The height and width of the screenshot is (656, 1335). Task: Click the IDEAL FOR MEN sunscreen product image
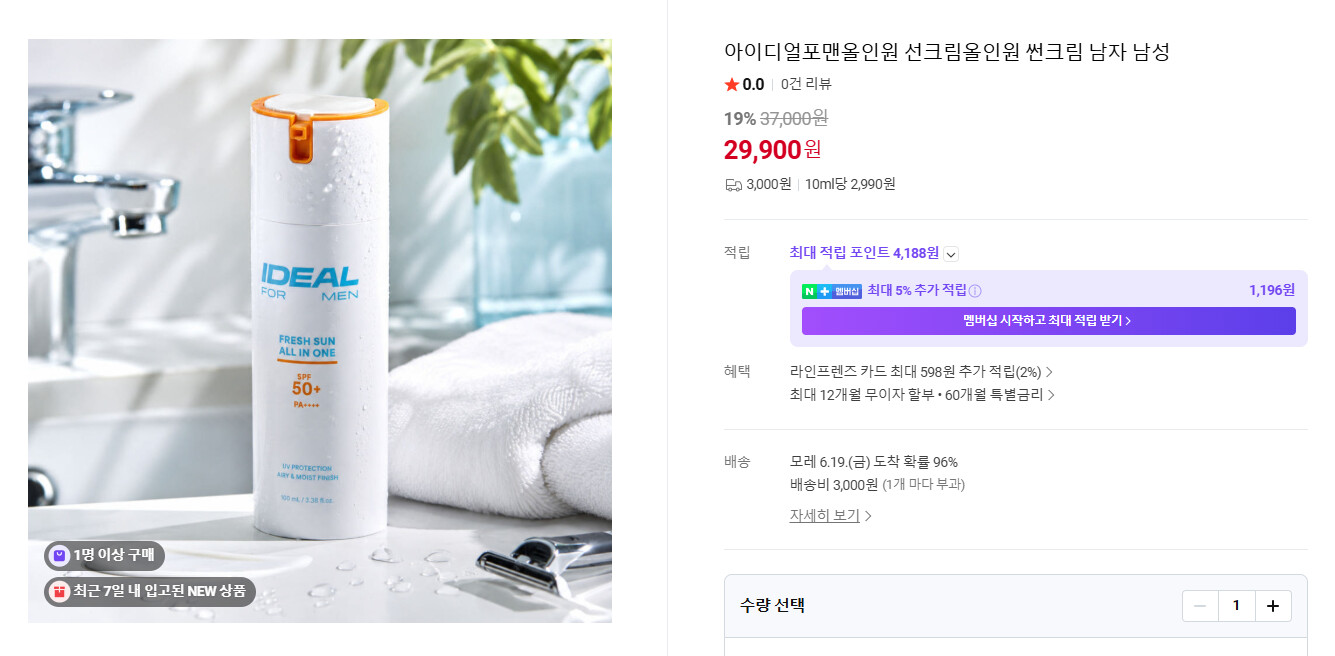(x=320, y=331)
